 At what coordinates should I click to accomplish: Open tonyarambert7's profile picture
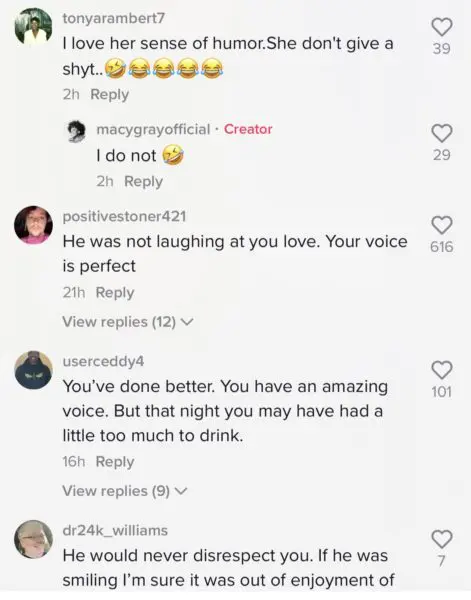click(x=34, y=27)
